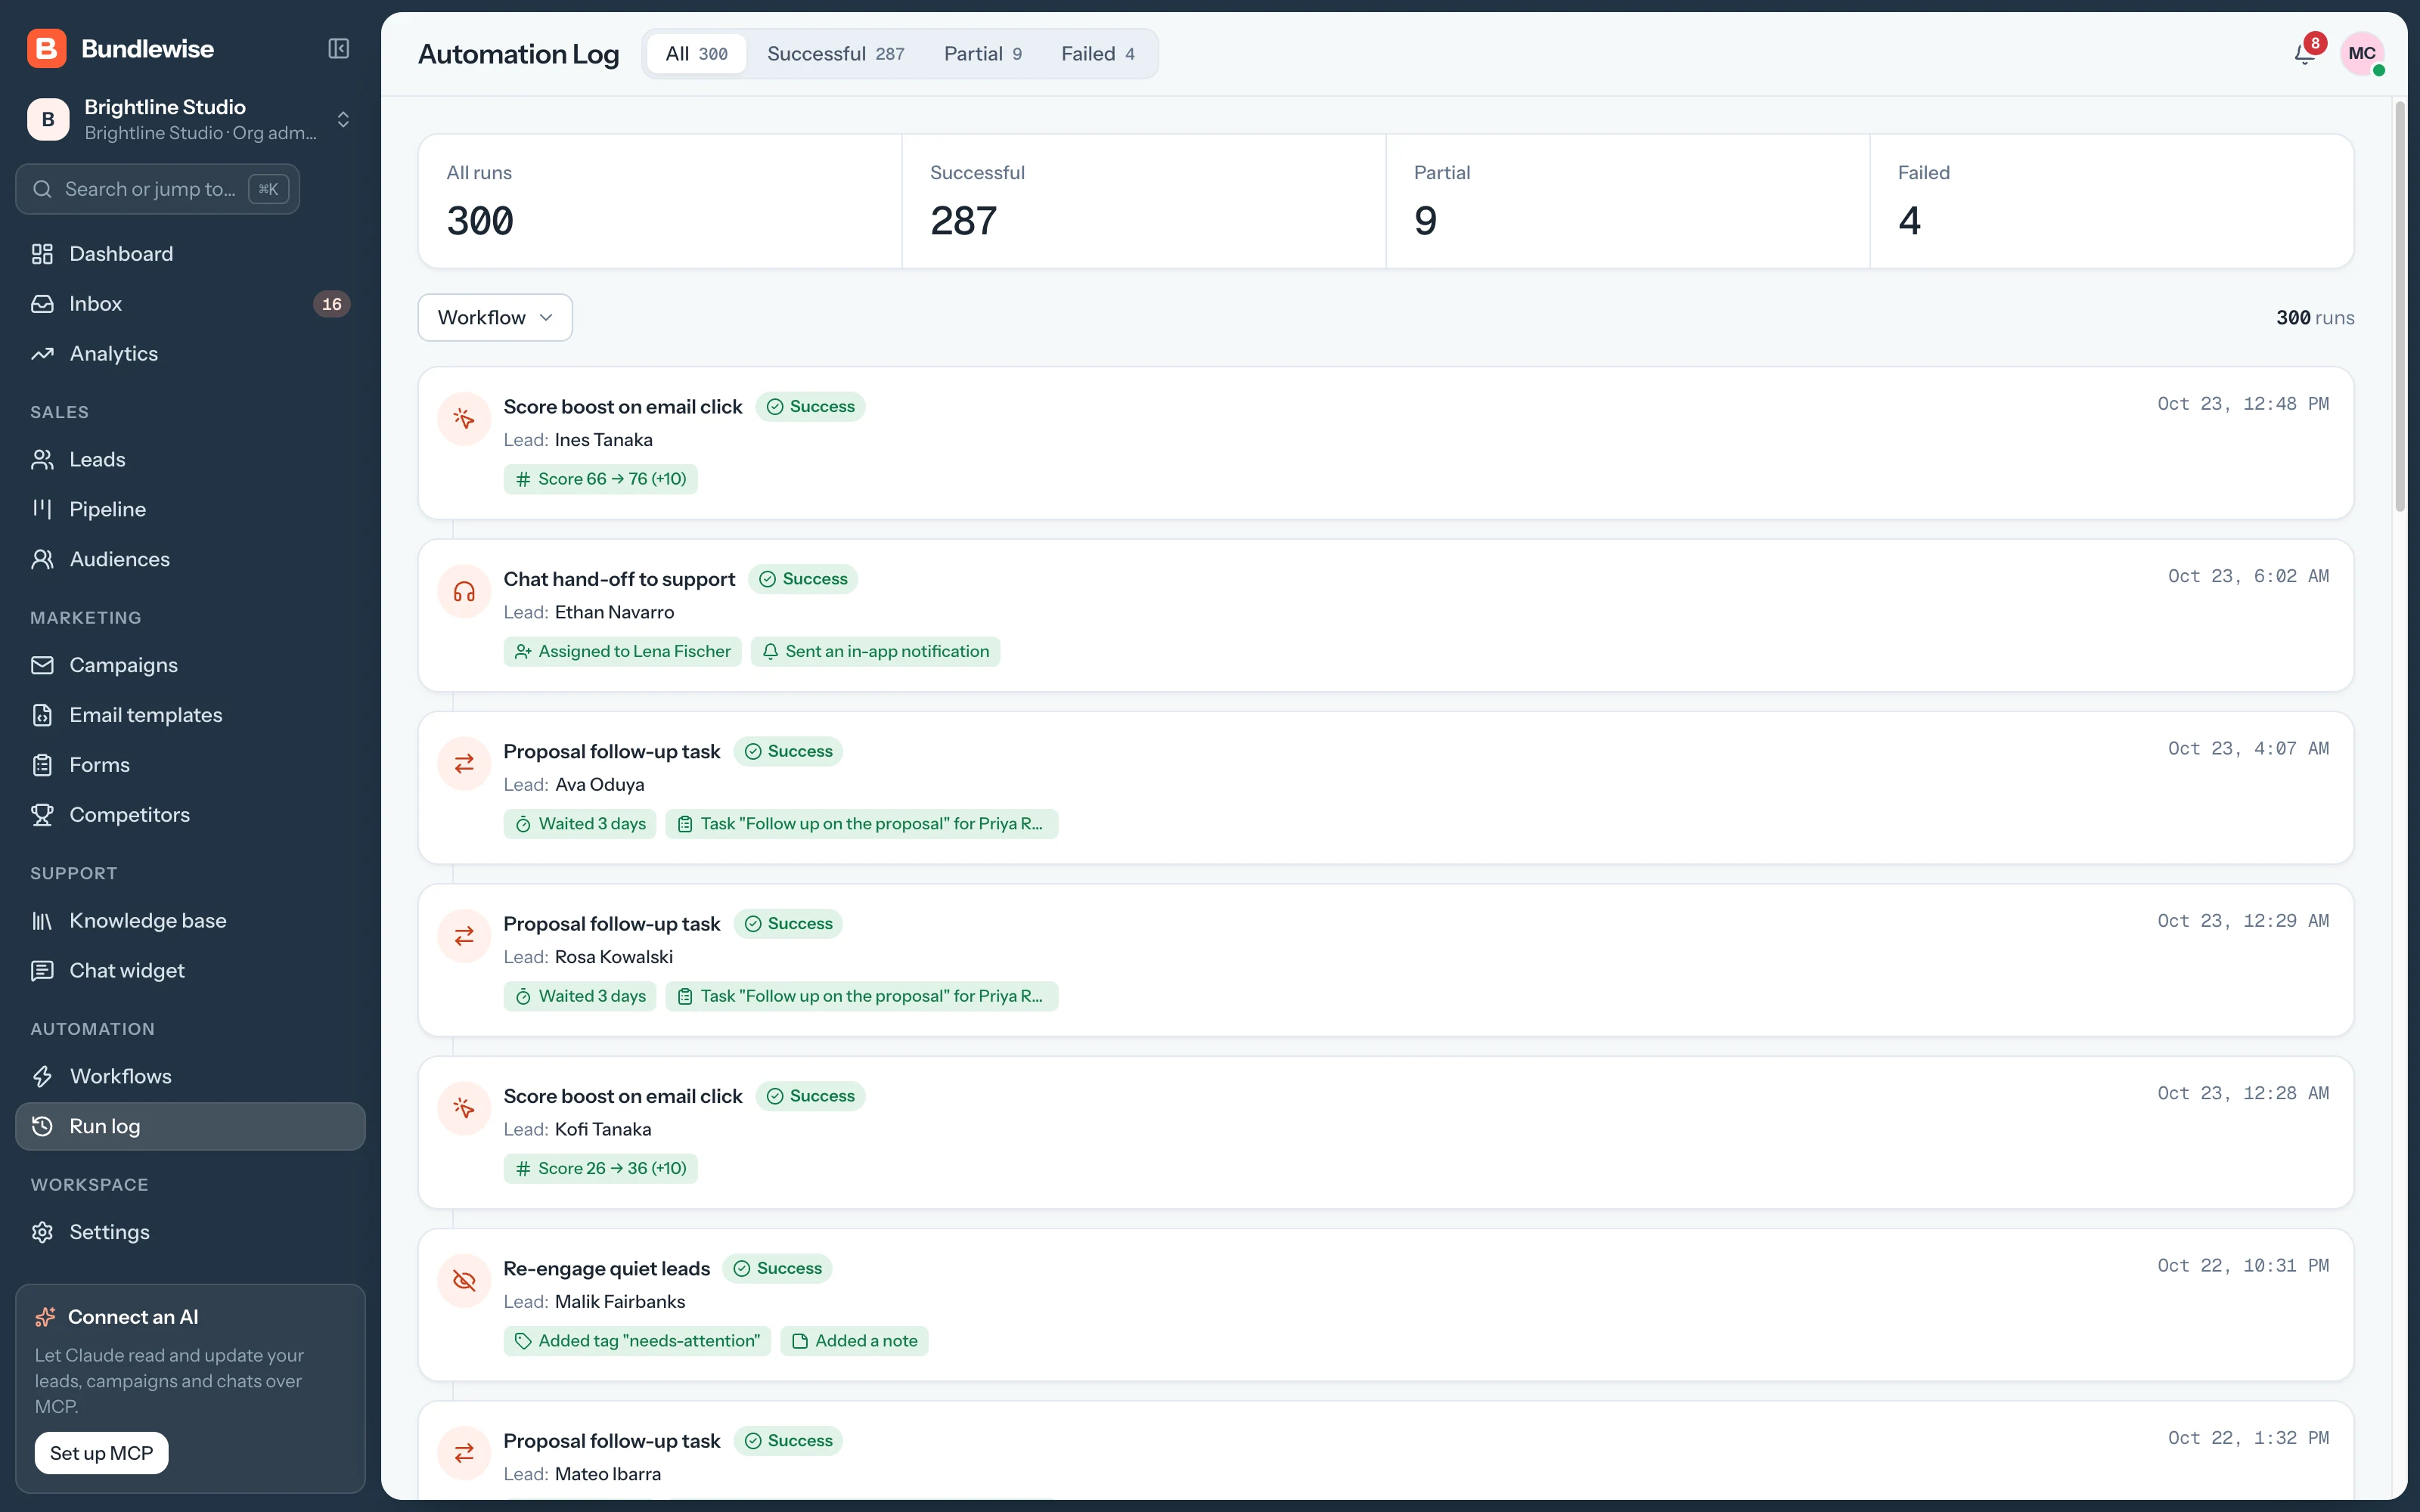Image resolution: width=2420 pixels, height=1512 pixels.
Task: Open Knowledge base
Action: click(190, 921)
